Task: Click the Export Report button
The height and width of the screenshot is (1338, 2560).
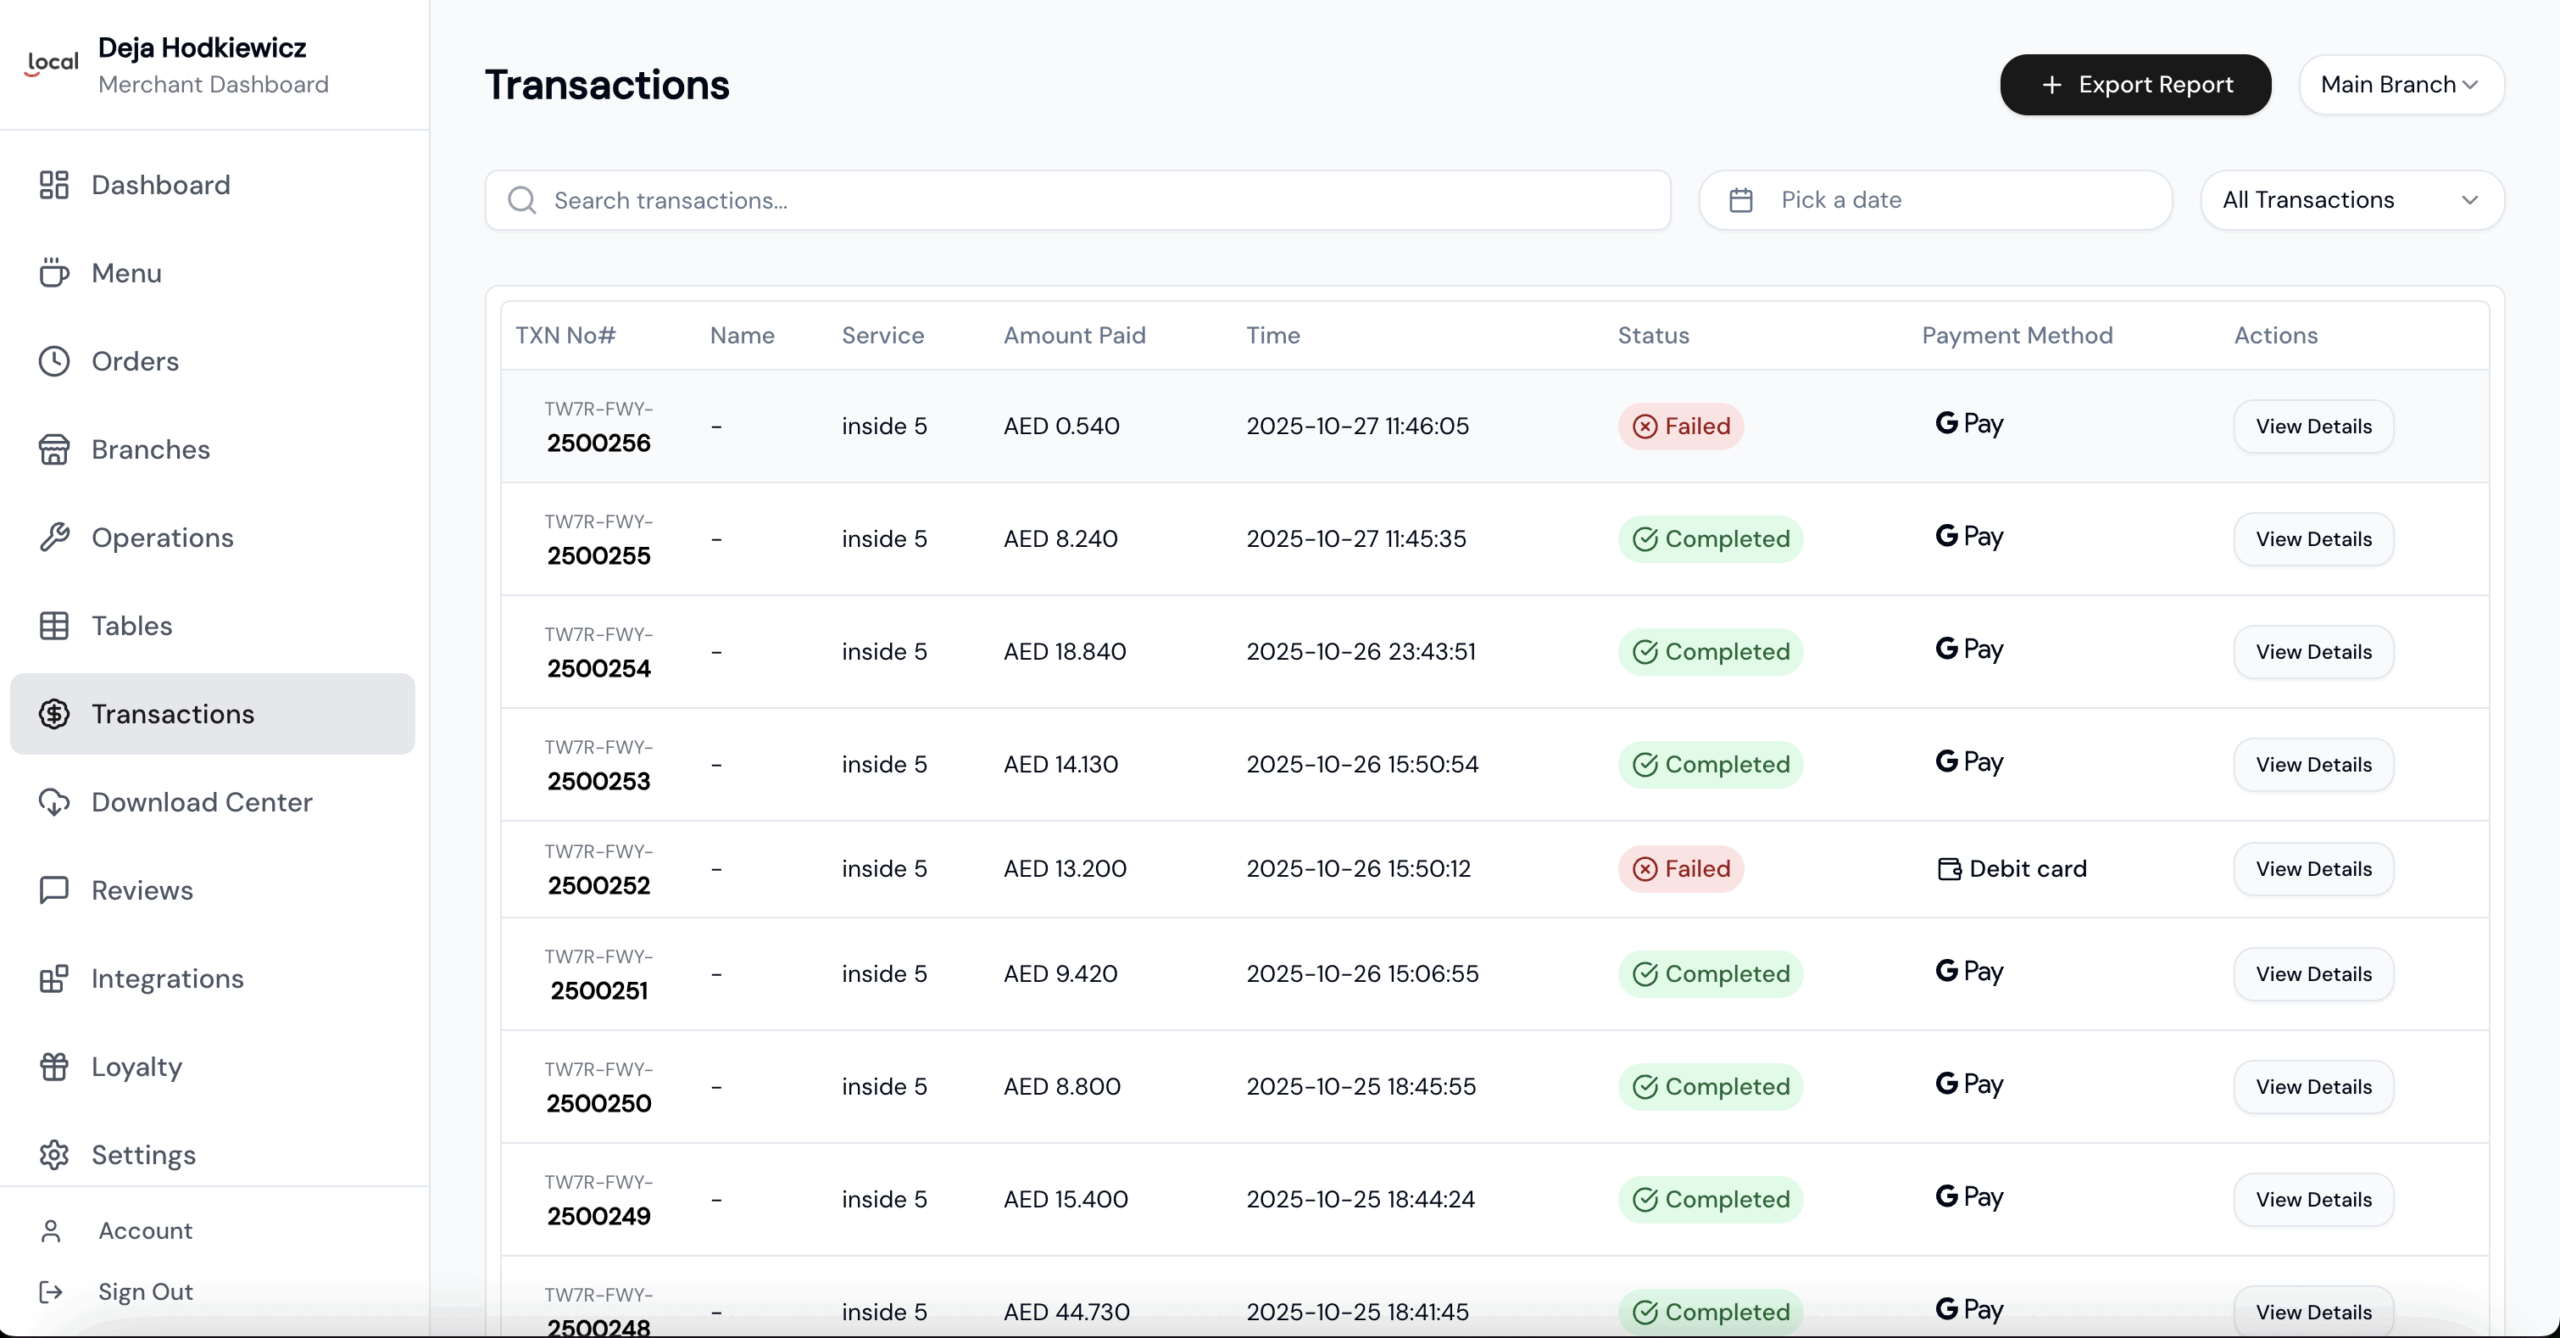Action: pos(2135,85)
